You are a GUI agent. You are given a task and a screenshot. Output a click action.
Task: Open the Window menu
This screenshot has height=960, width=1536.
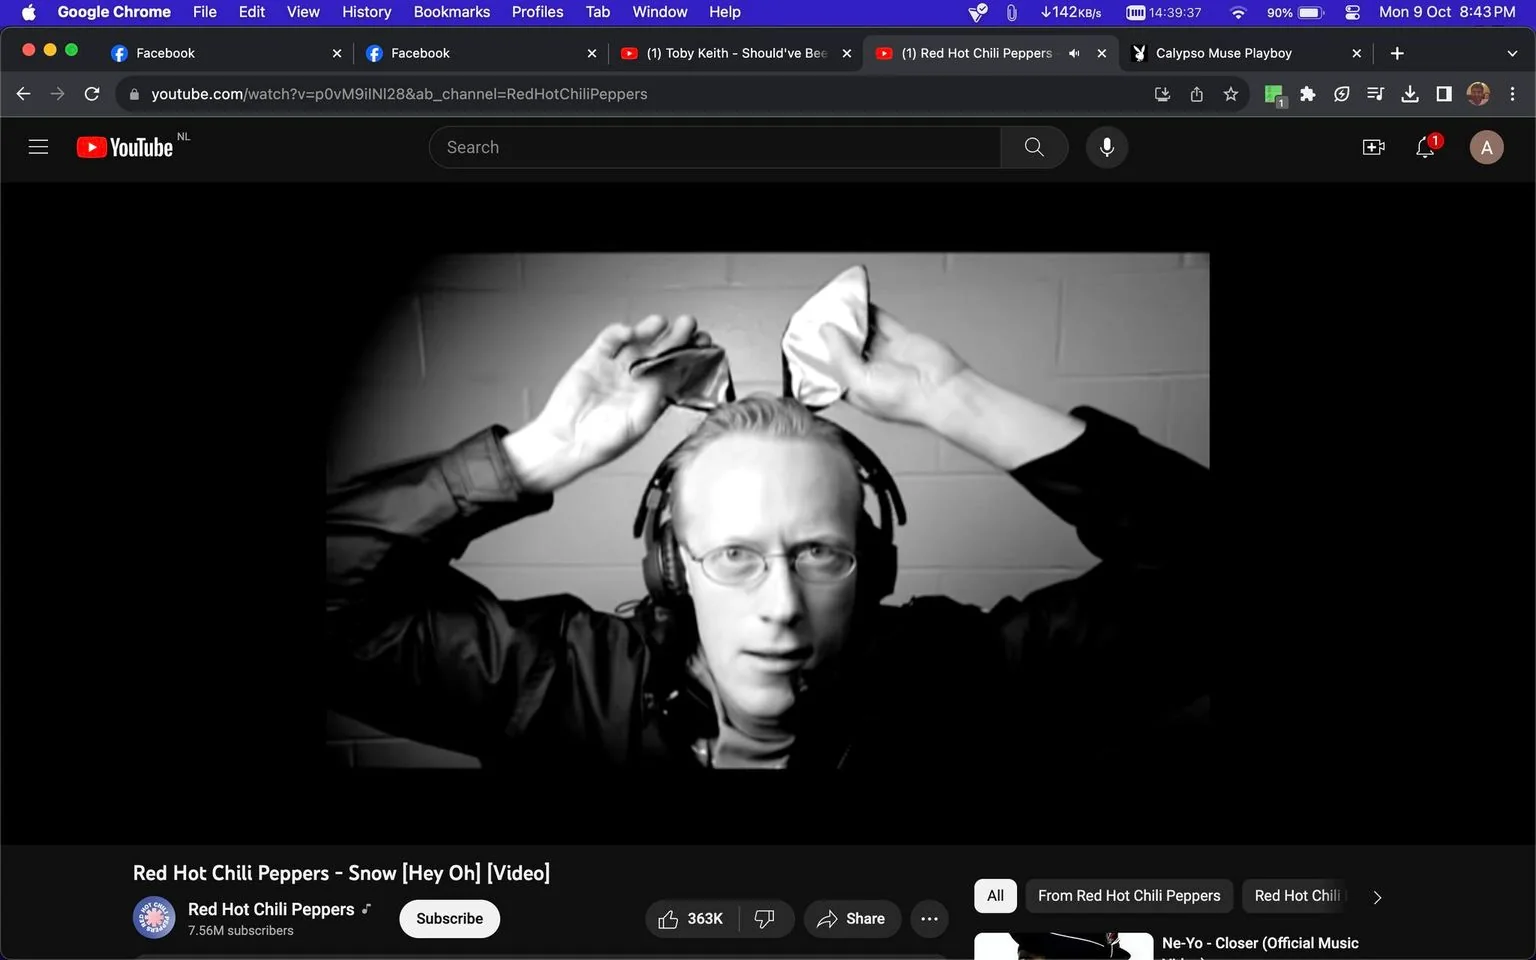click(x=659, y=12)
